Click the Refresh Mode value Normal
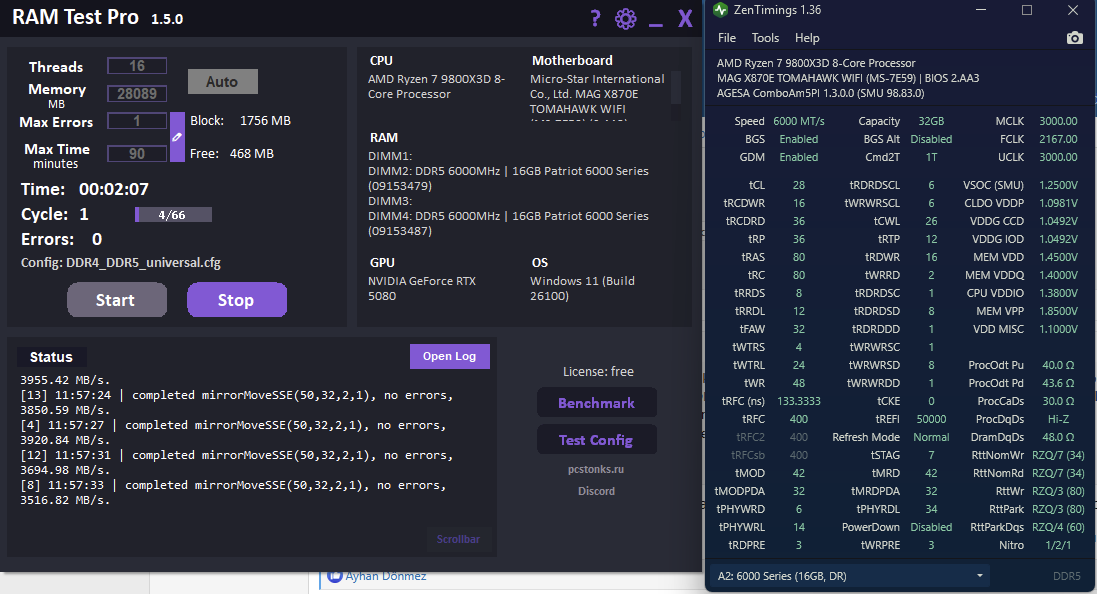The width and height of the screenshot is (1097, 594). (931, 437)
